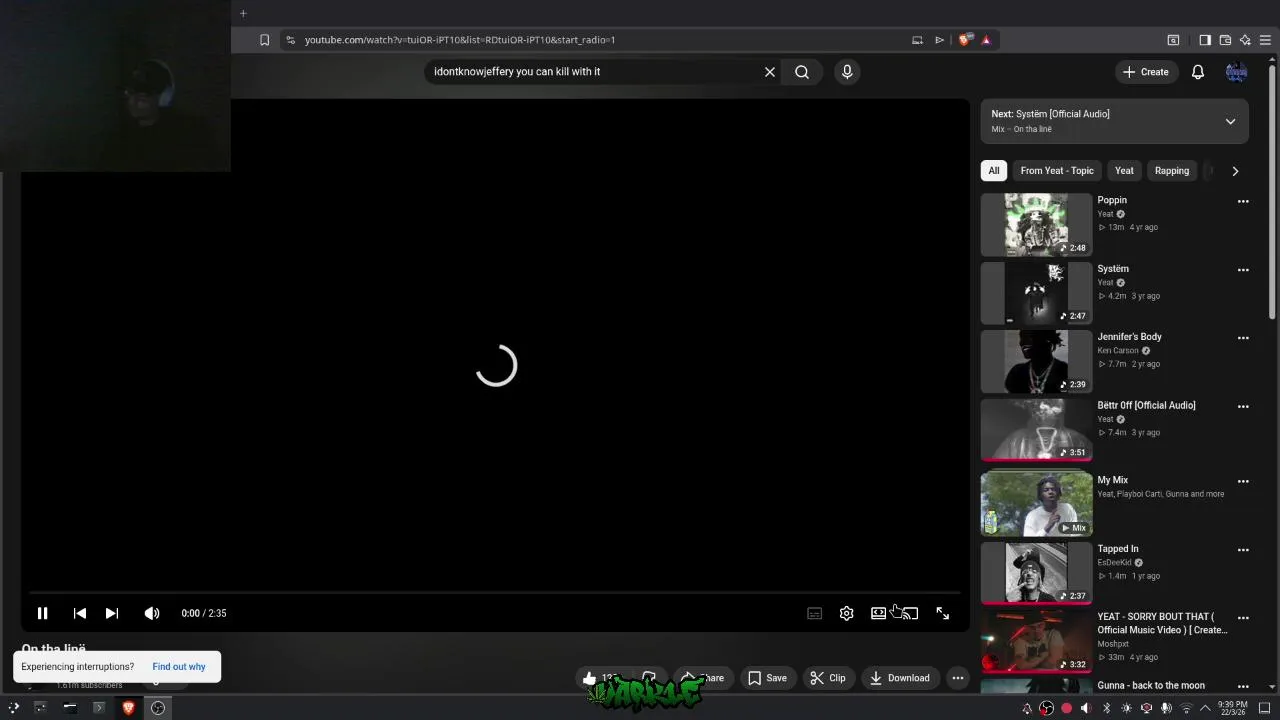Select the Rapping filter chip
The width and height of the screenshot is (1280, 720).
point(1172,171)
